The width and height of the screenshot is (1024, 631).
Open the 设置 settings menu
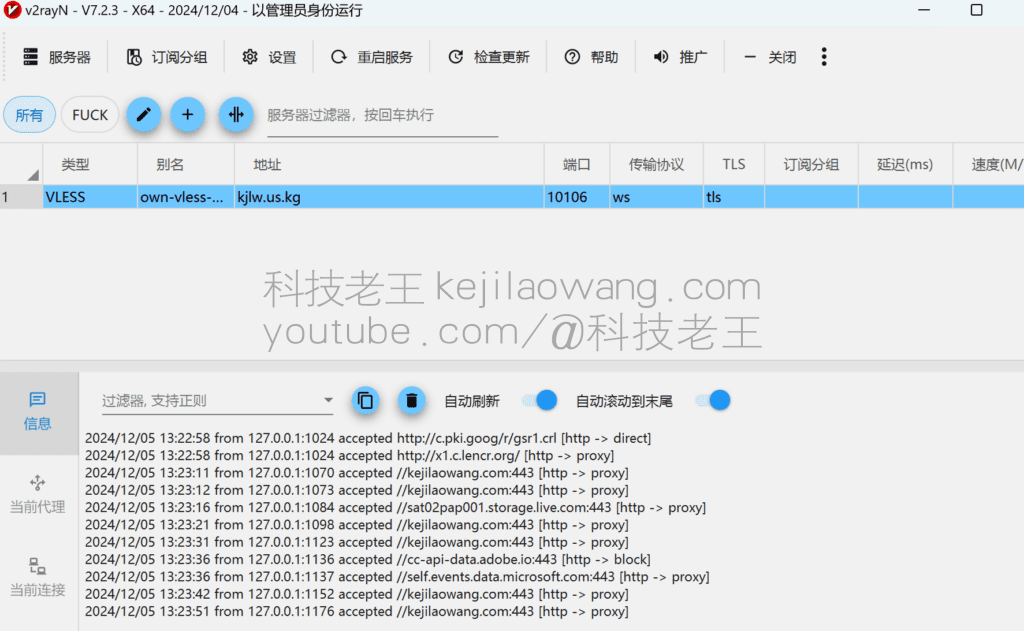coord(269,57)
